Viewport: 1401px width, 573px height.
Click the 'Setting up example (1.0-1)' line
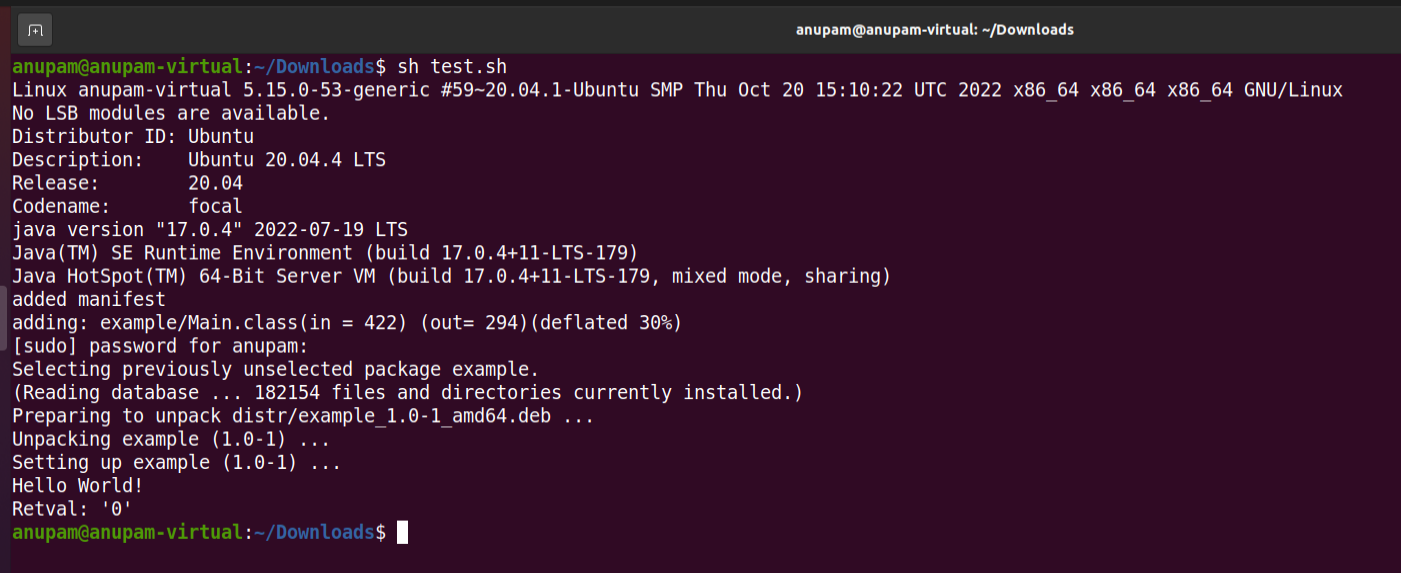(176, 463)
